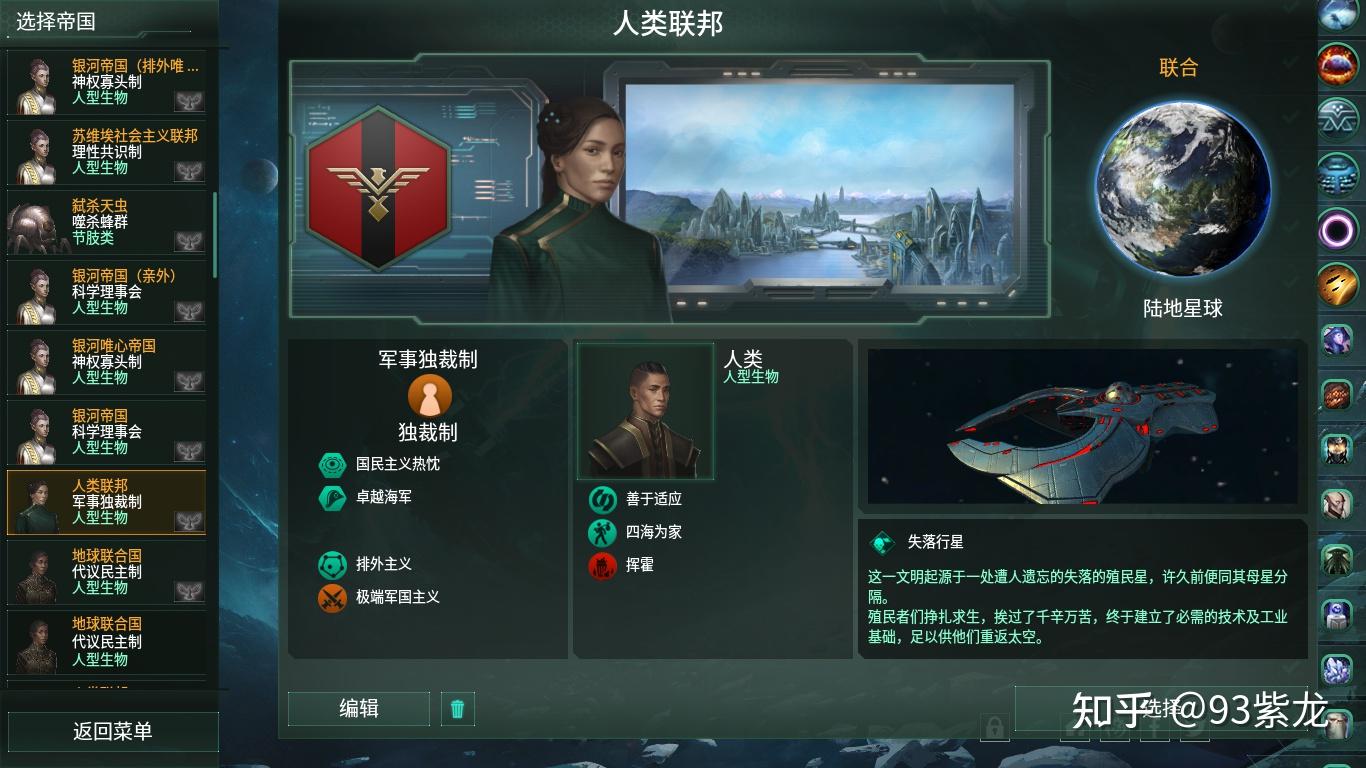Click the orange 独裁制 authority icon
The height and width of the screenshot is (768, 1366).
pos(430,397)
